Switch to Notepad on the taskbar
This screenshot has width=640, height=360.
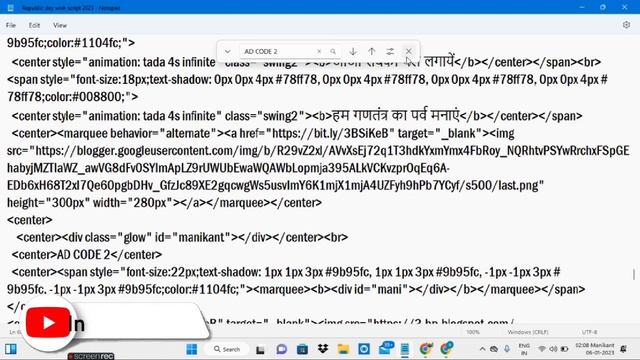(405, 349)
